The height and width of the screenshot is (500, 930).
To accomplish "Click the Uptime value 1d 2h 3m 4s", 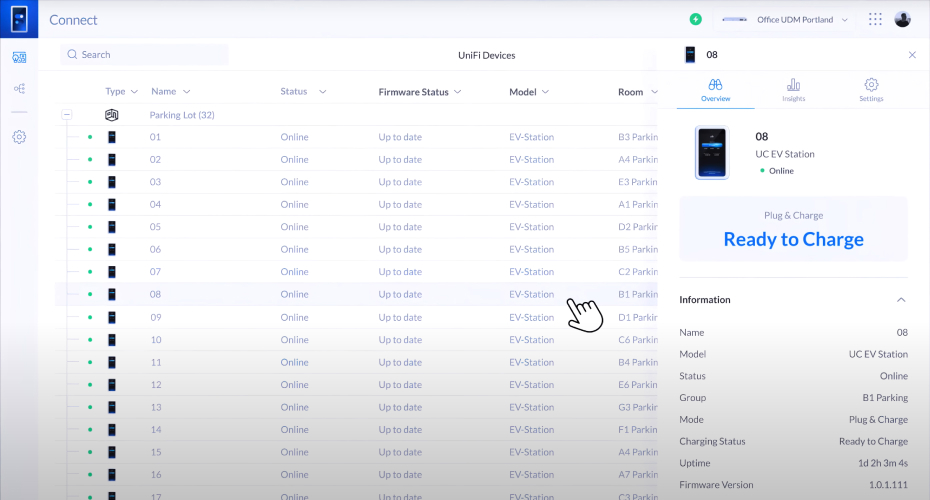I will point(883,463).
